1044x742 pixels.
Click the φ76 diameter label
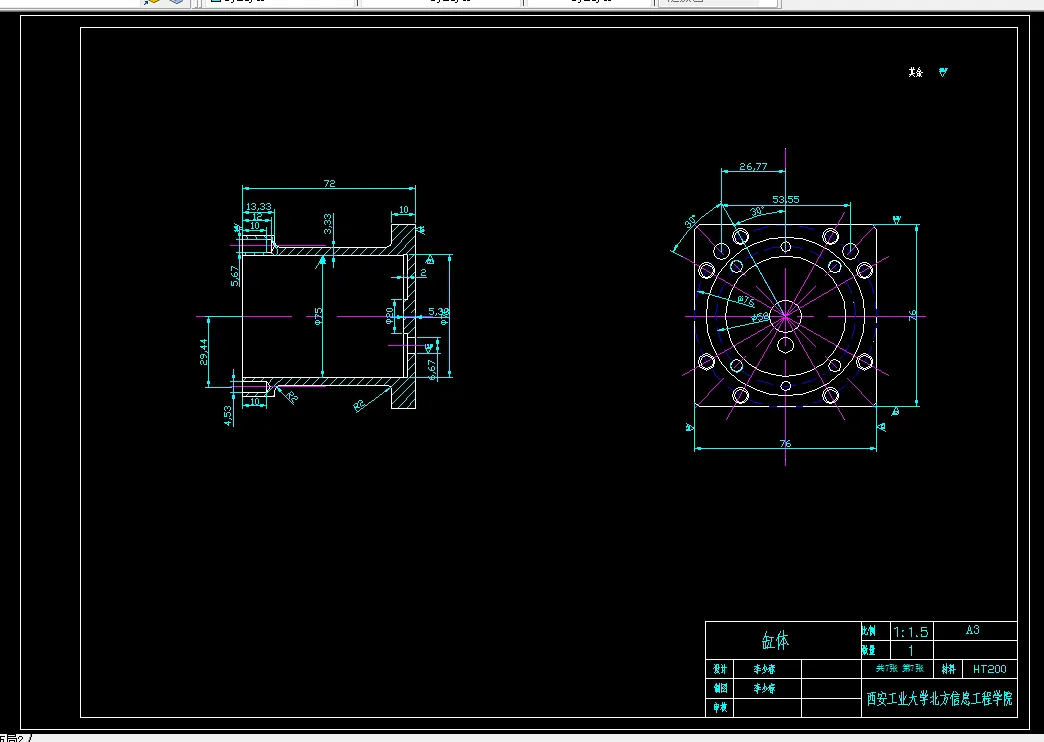pos(746,301)
